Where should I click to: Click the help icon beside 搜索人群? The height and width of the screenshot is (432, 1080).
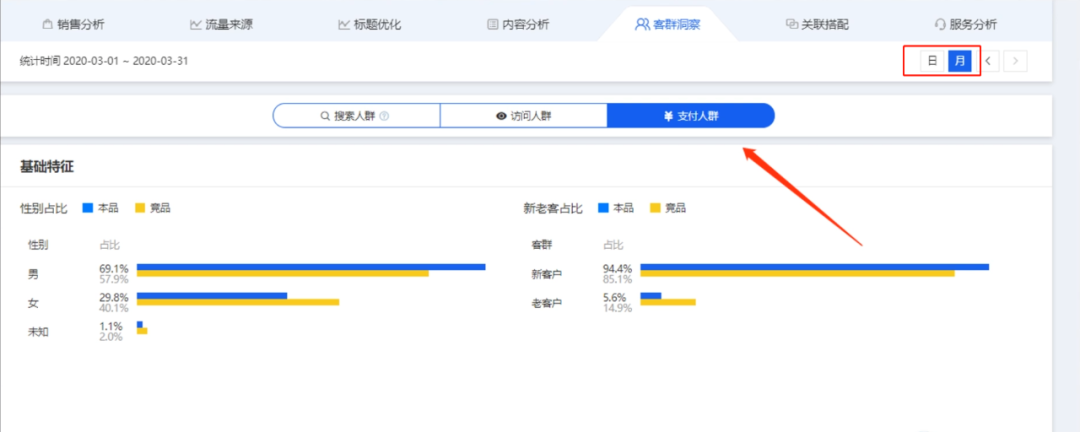point(384,116)
